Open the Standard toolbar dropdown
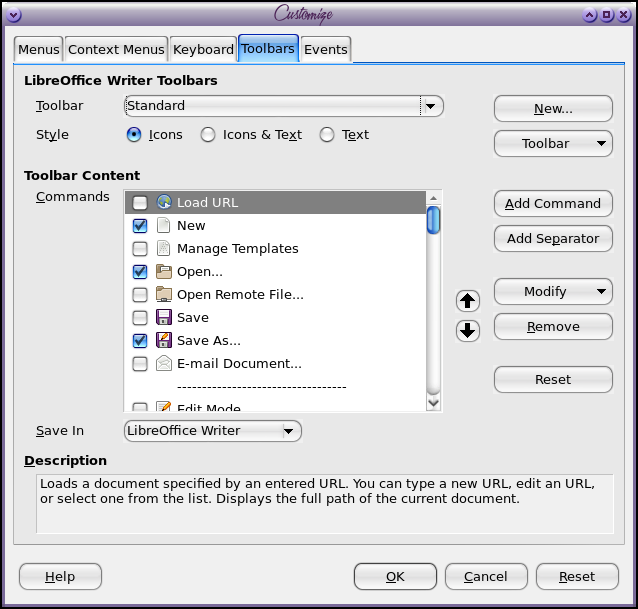Image resolution: width=638 pixels, height=609 pixels. pos(284,106)
